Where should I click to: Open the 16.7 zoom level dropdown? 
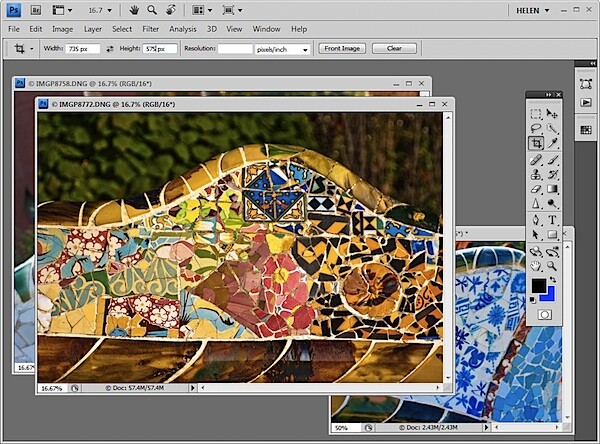point(100,10)
